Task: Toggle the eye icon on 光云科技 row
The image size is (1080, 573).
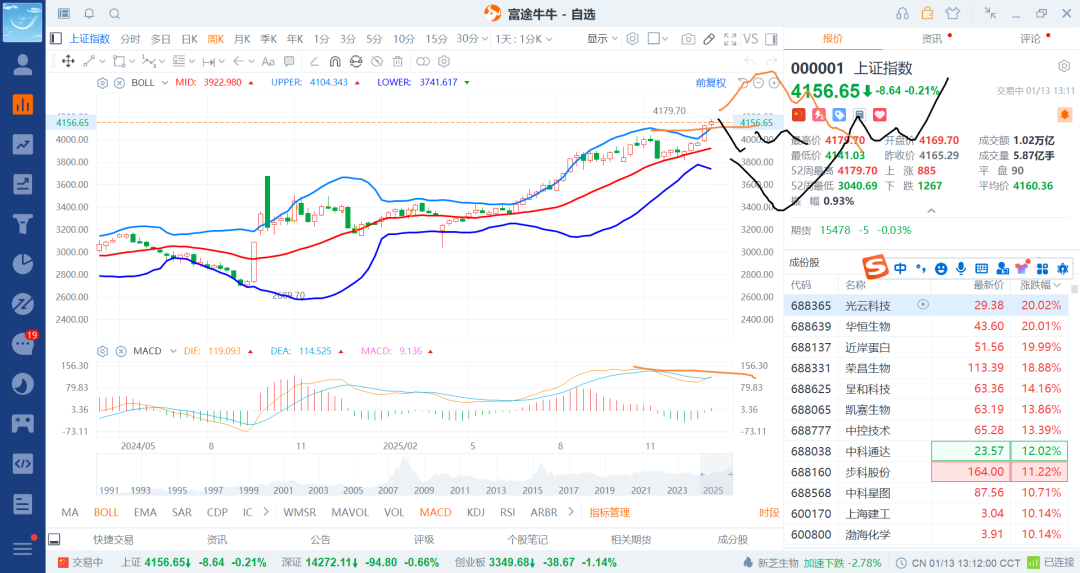Action: [923, 304]
